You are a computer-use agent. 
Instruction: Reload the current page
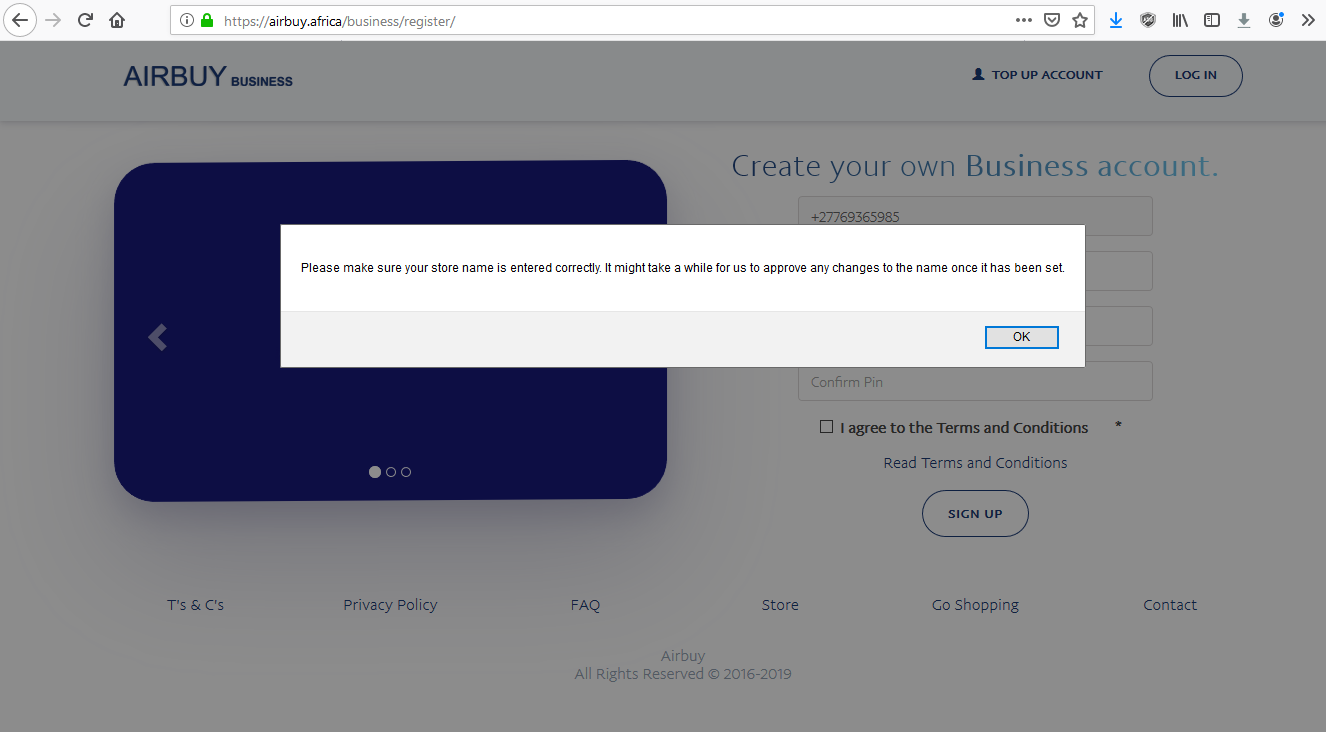85,20
